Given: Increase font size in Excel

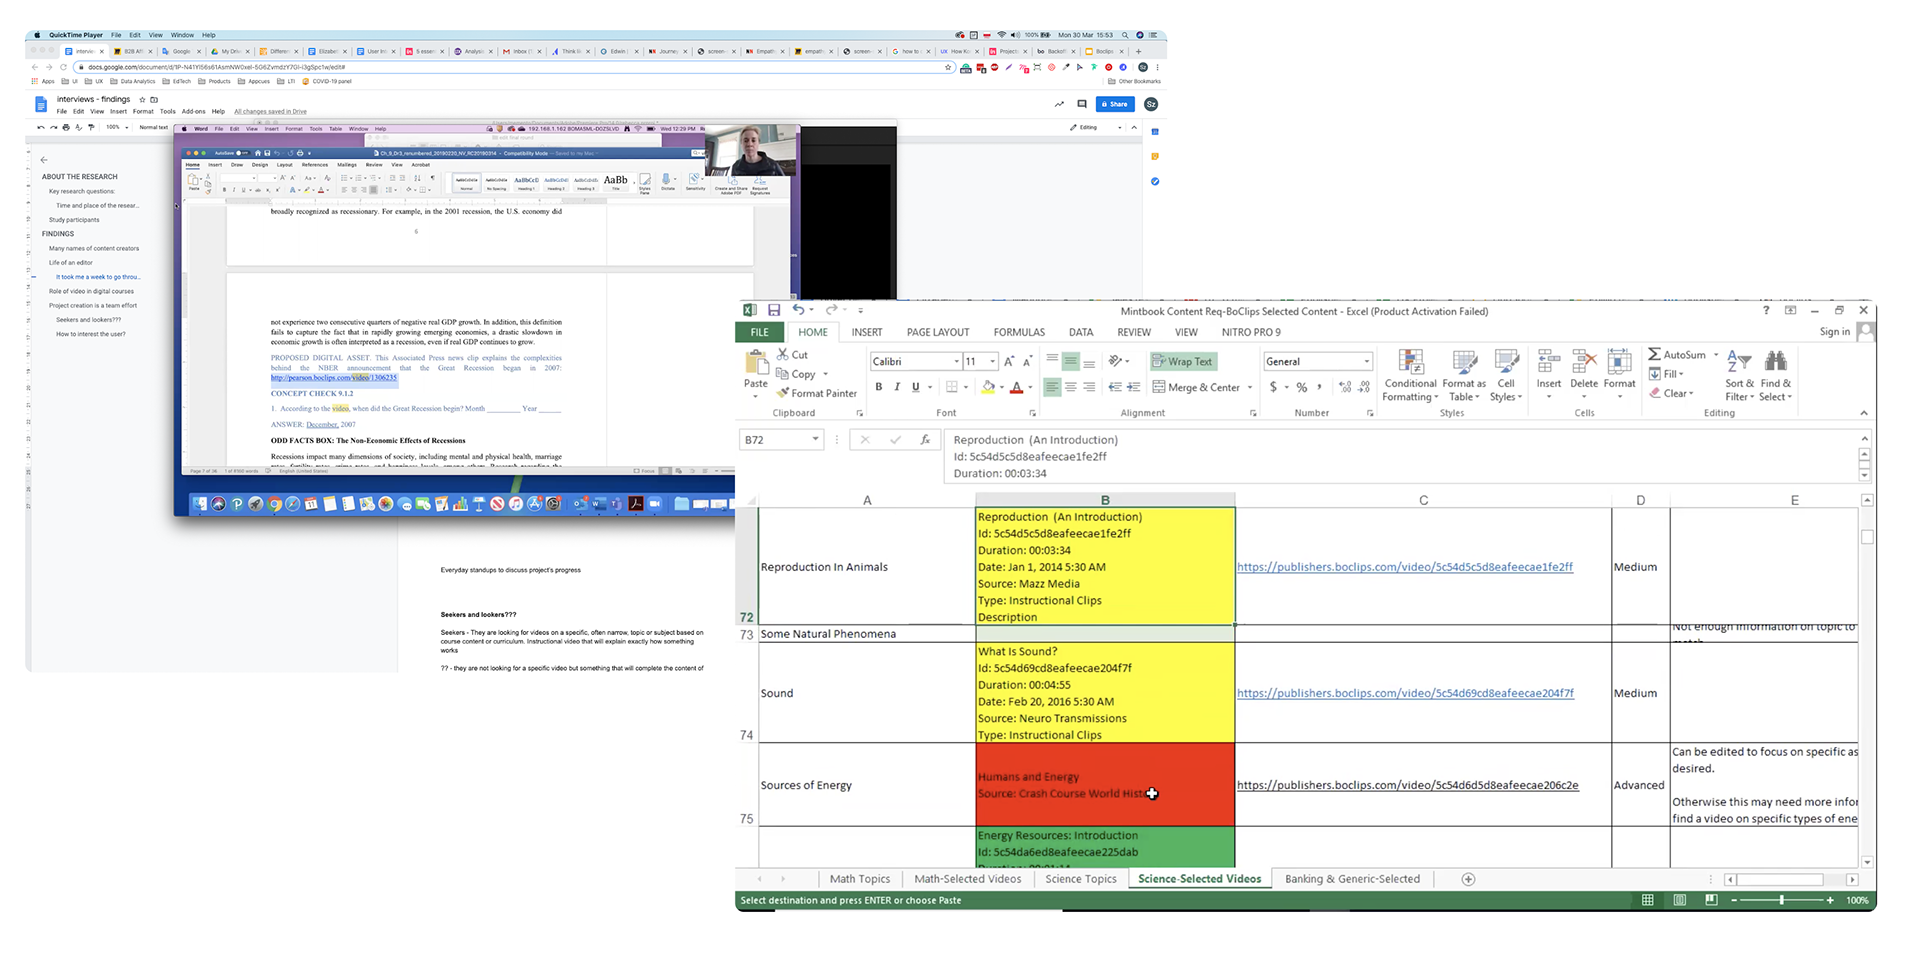Looking at the screenshot, I should 1009,361.
